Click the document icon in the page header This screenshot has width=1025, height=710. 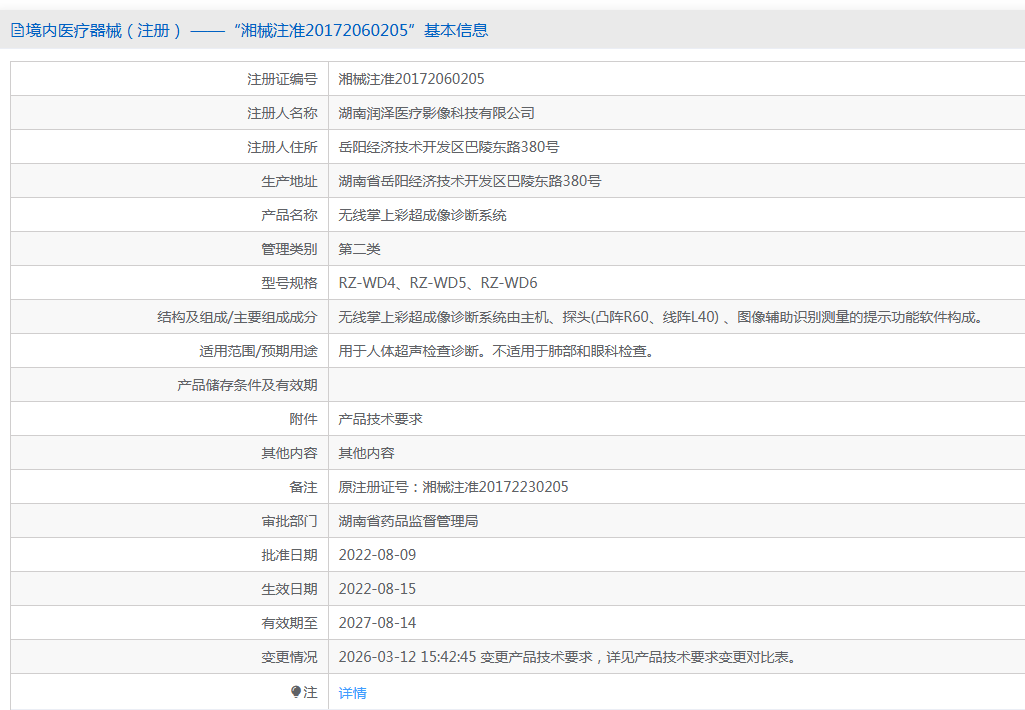tap(17, 31)
